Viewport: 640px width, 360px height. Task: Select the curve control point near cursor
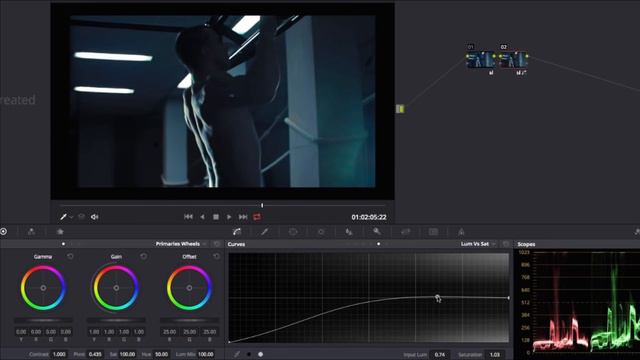pyautogui.click(x=437, y=297)
